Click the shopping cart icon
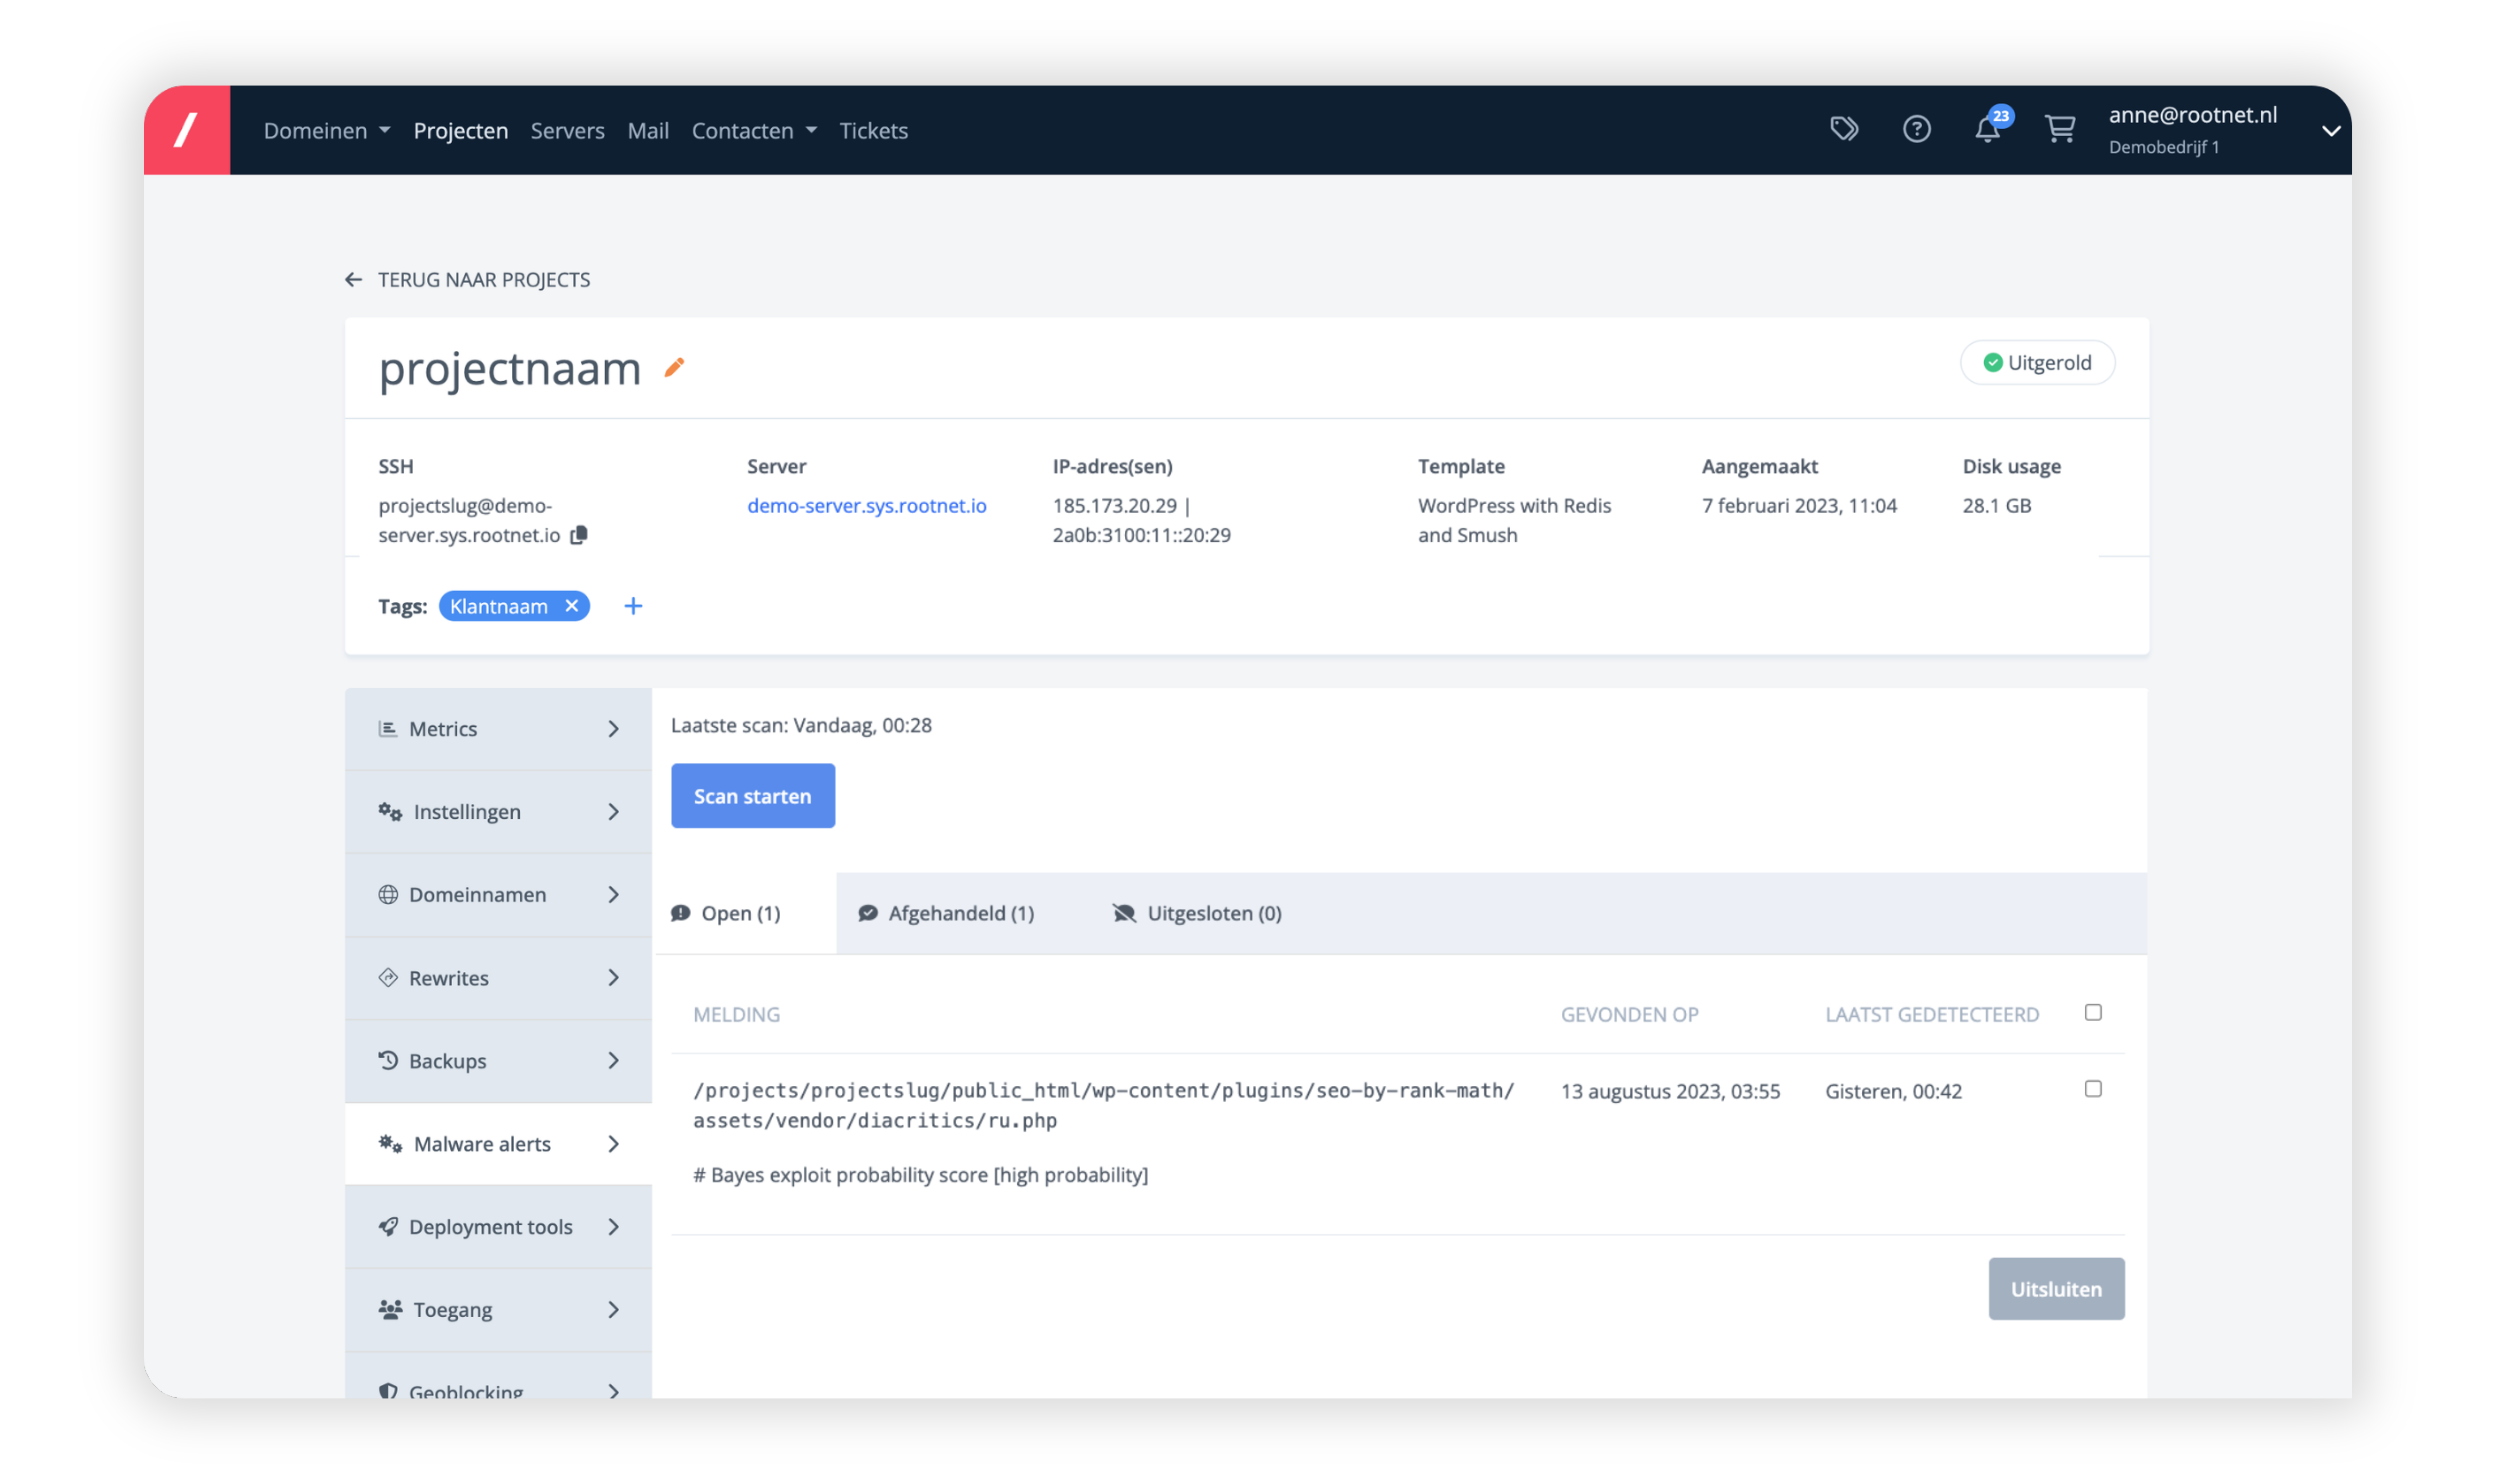 2060,129
